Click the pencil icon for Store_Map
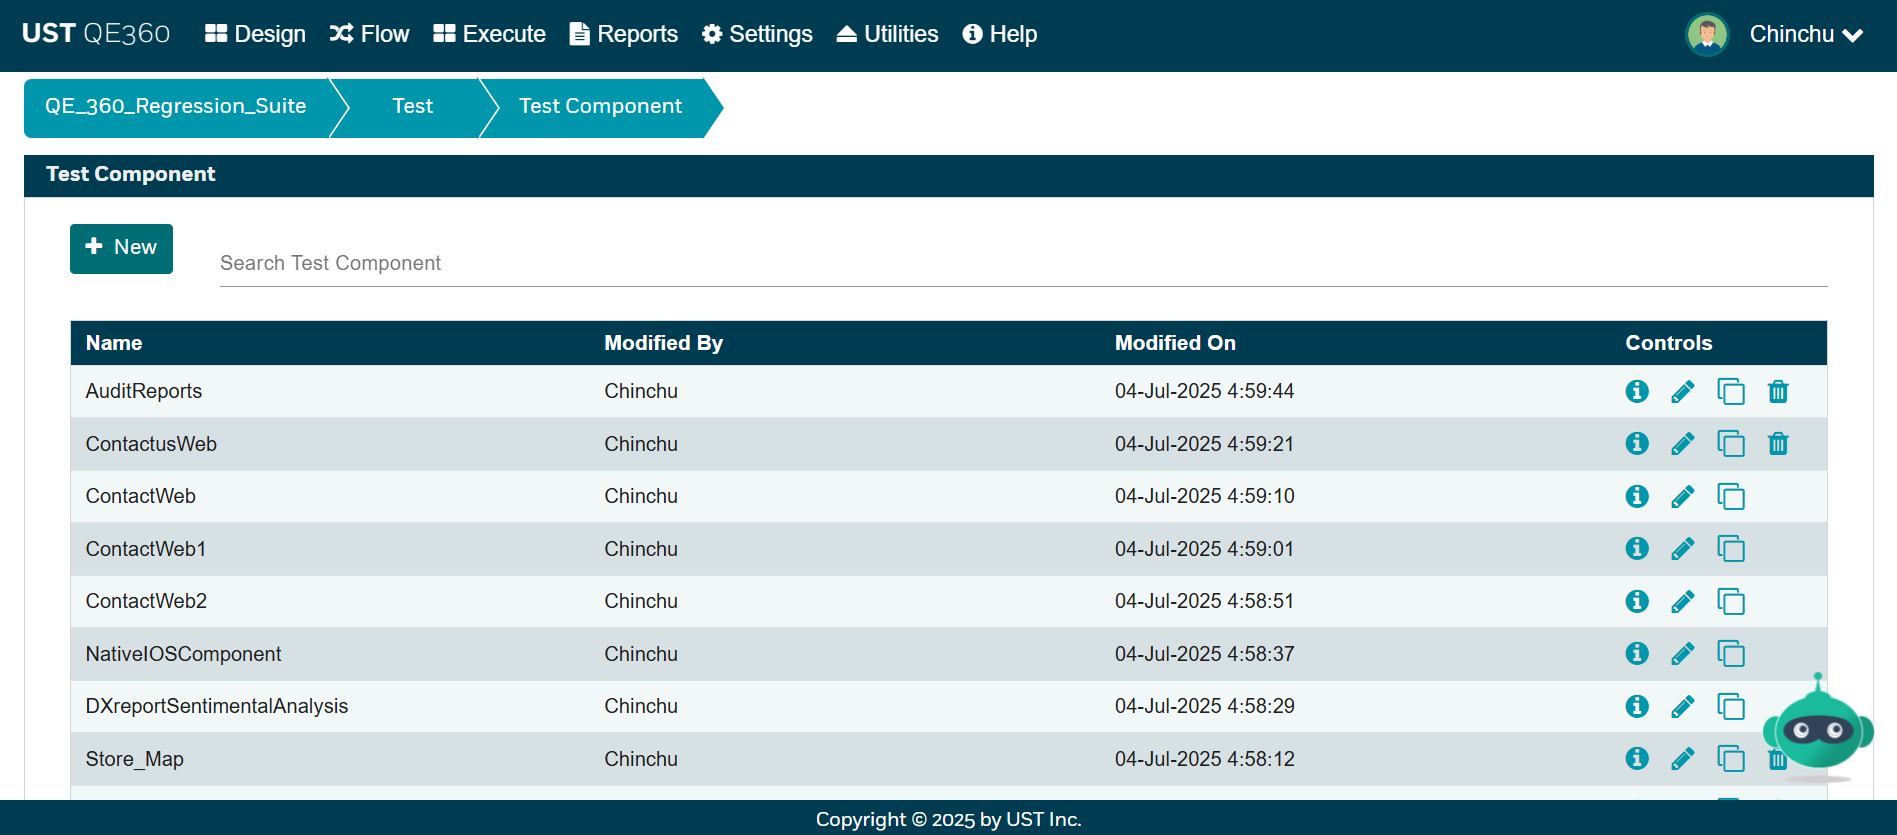Viewport: 1897px width, 835px height. [1682, 759]
